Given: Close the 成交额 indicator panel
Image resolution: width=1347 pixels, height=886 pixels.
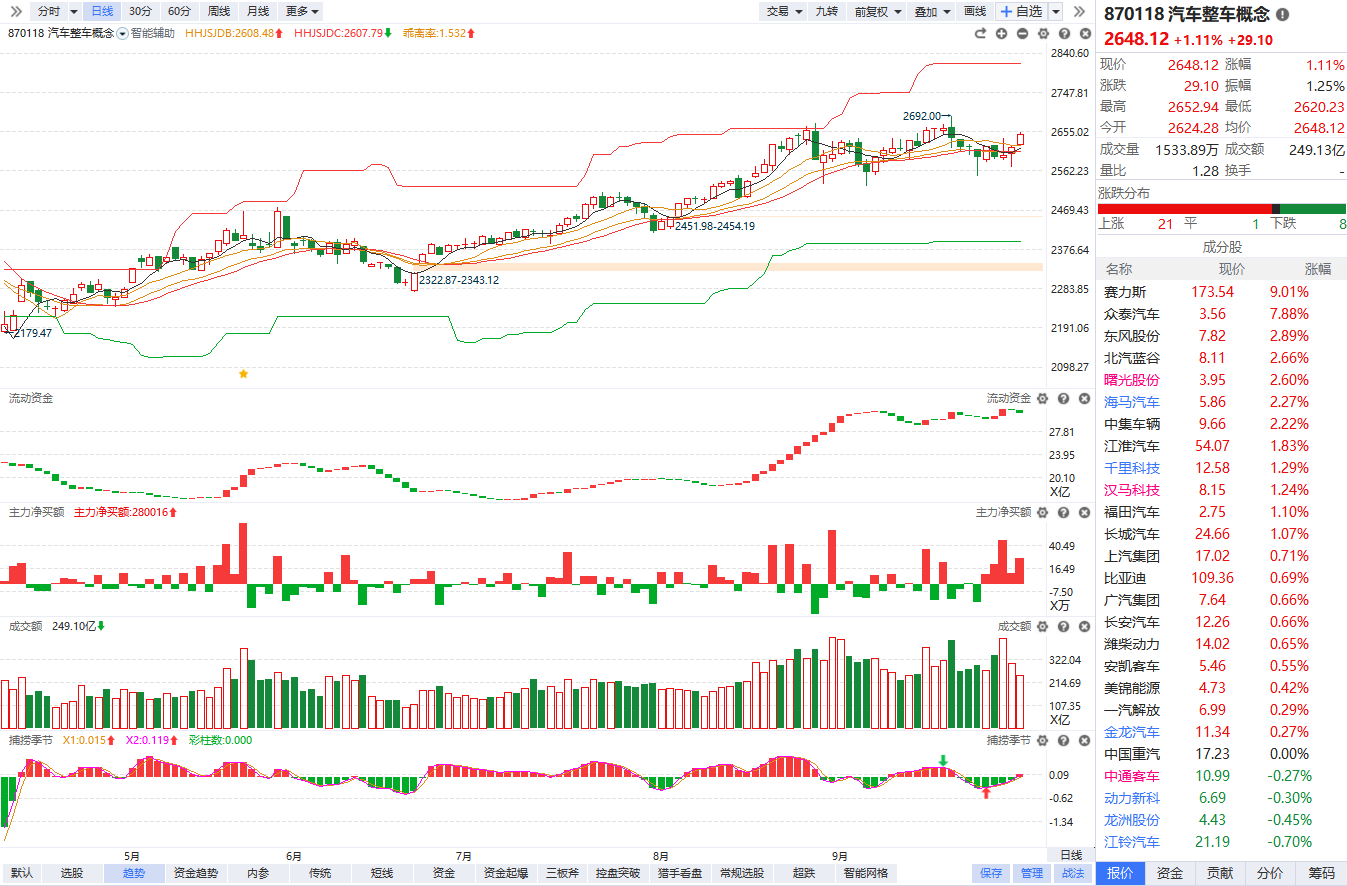Looking at the screenshot, I should pos(1084,626).
